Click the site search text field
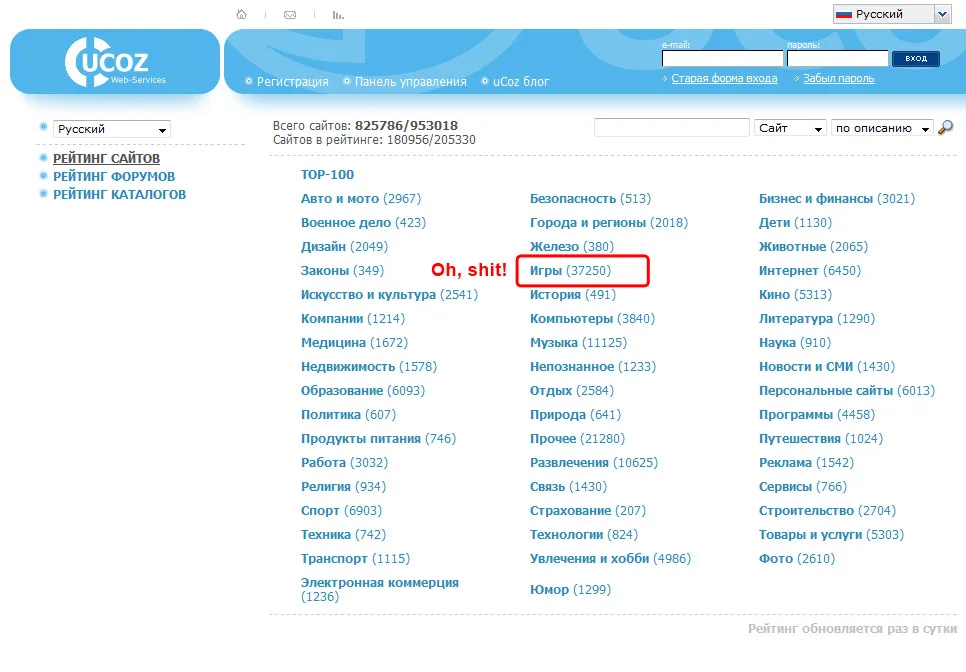966x672 pixels. (671, 128)
